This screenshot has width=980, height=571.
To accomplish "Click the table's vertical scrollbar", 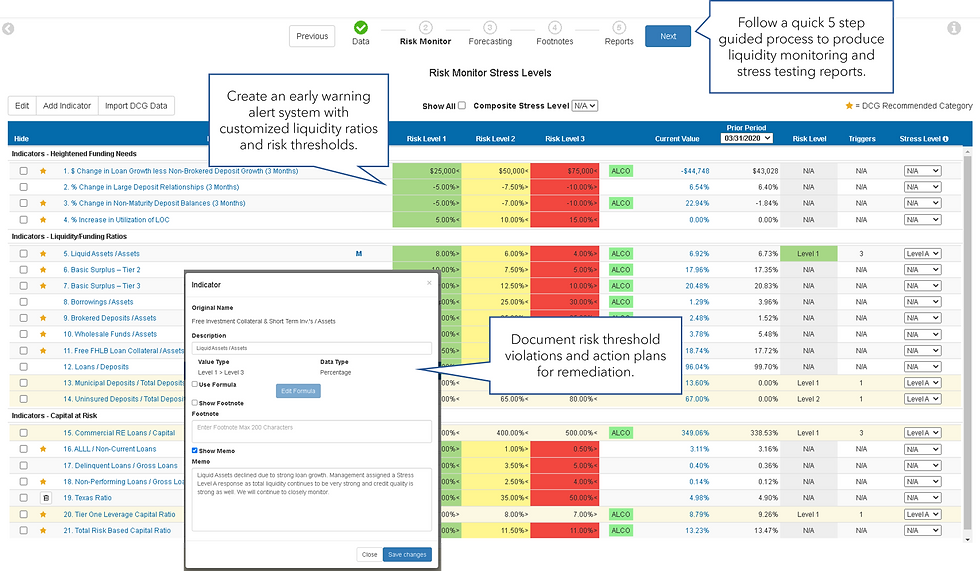I will pyautogui.click(x=968, y=344).
